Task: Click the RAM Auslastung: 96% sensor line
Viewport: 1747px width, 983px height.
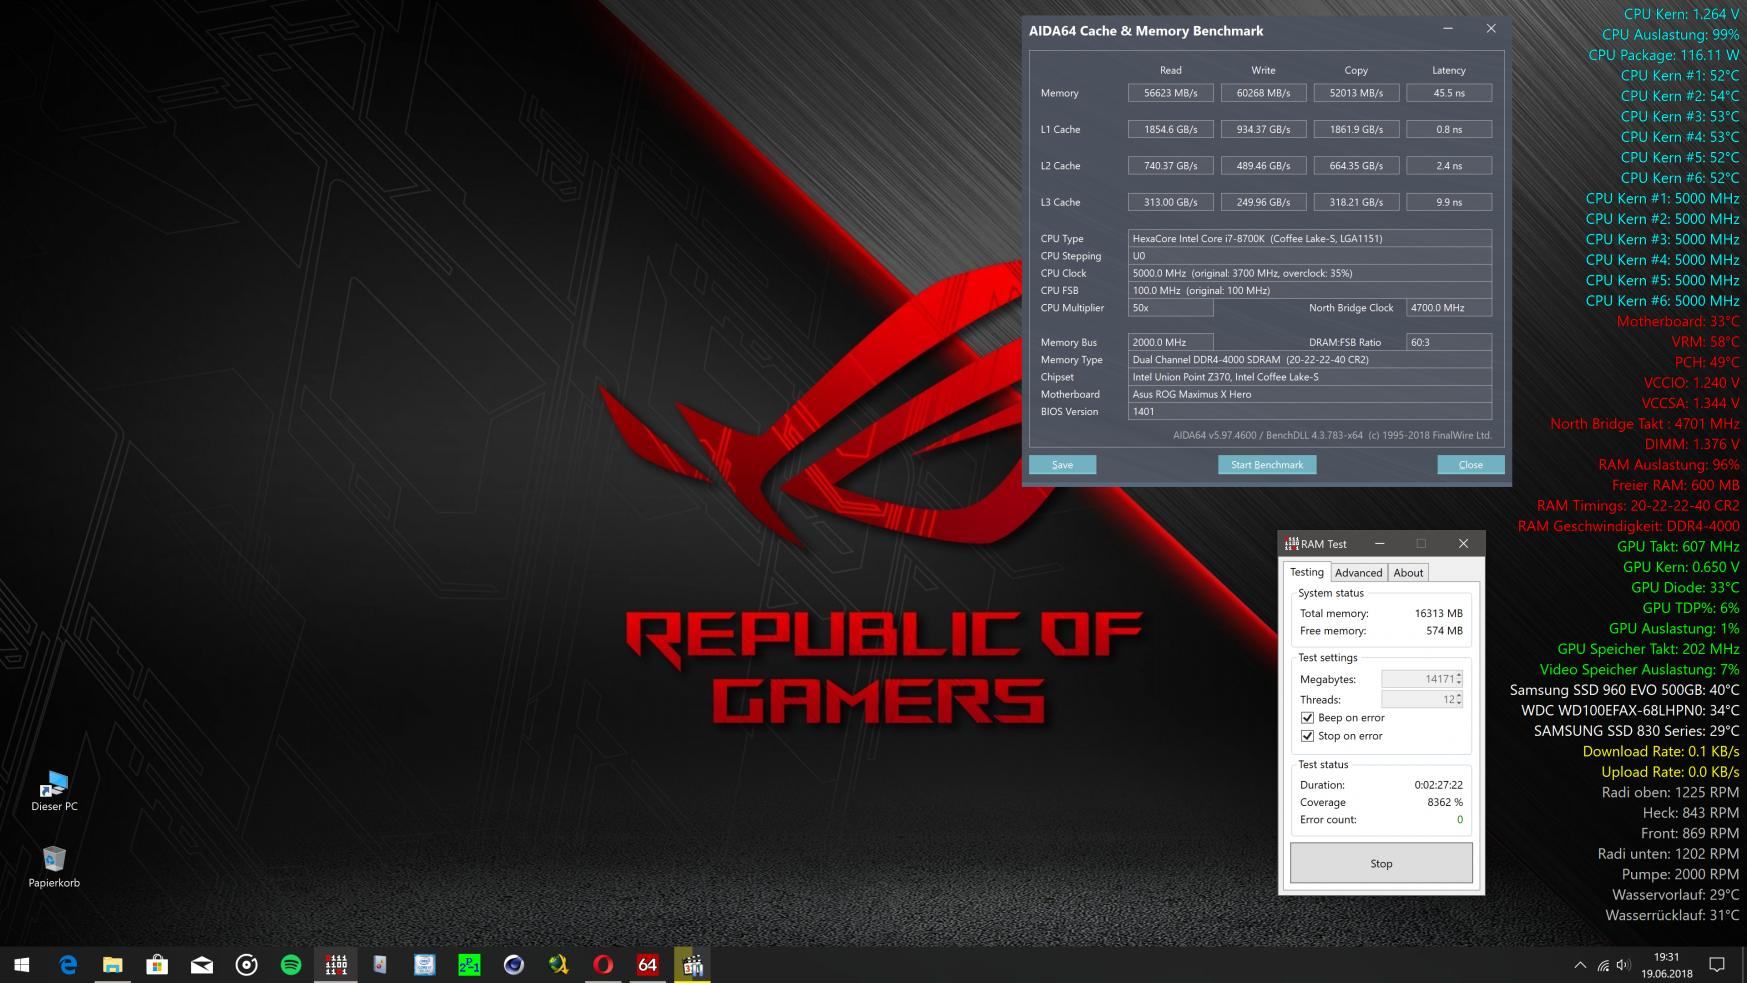Action: [x=1668, y=465]
